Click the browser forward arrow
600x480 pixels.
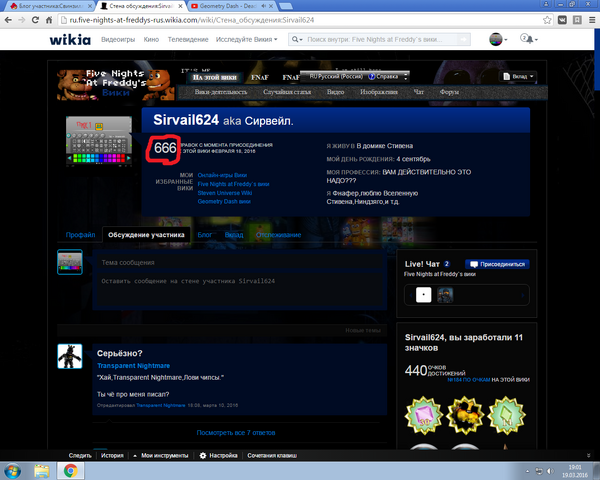(x=21, y=20)
